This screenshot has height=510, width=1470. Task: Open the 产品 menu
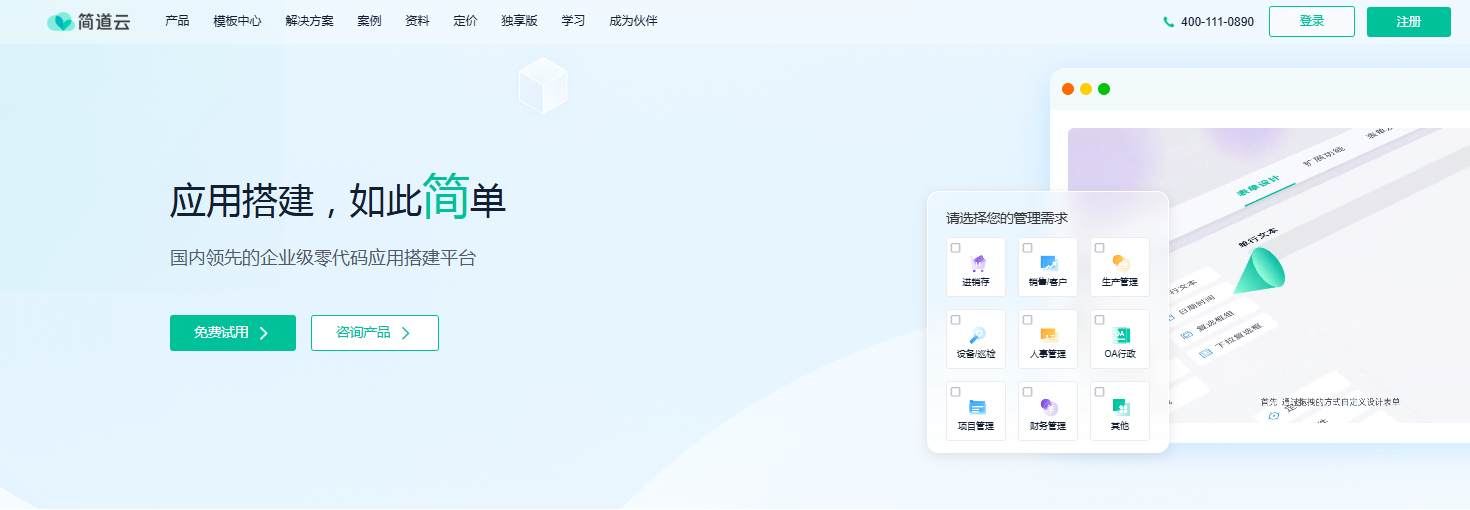177,21
